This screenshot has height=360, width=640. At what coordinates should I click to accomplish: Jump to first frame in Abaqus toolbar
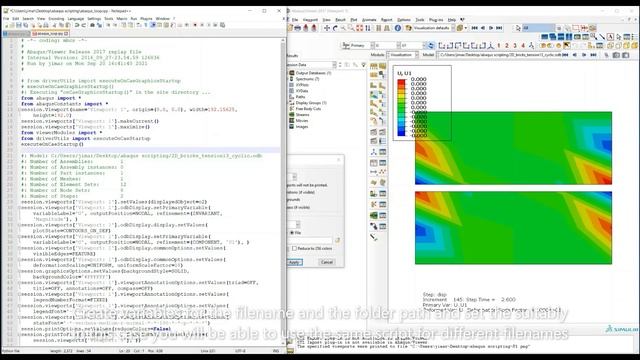pyautogui.click(x=474, y=28)
